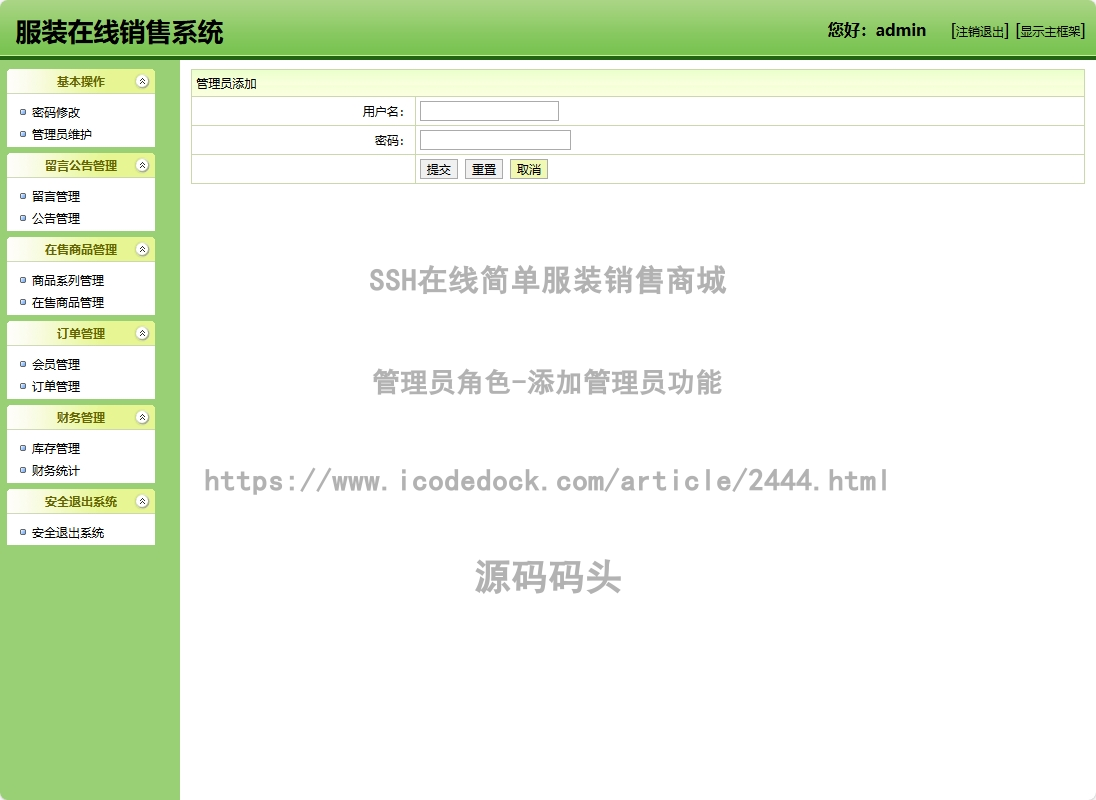Focus the 密码 input field
Image resolution: width=1096 pixels, height=800 pixels.
(495, 140)
